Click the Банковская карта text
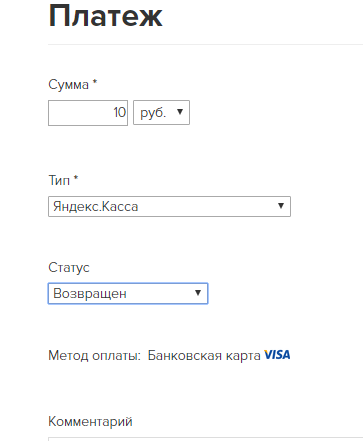 point(204,356)
